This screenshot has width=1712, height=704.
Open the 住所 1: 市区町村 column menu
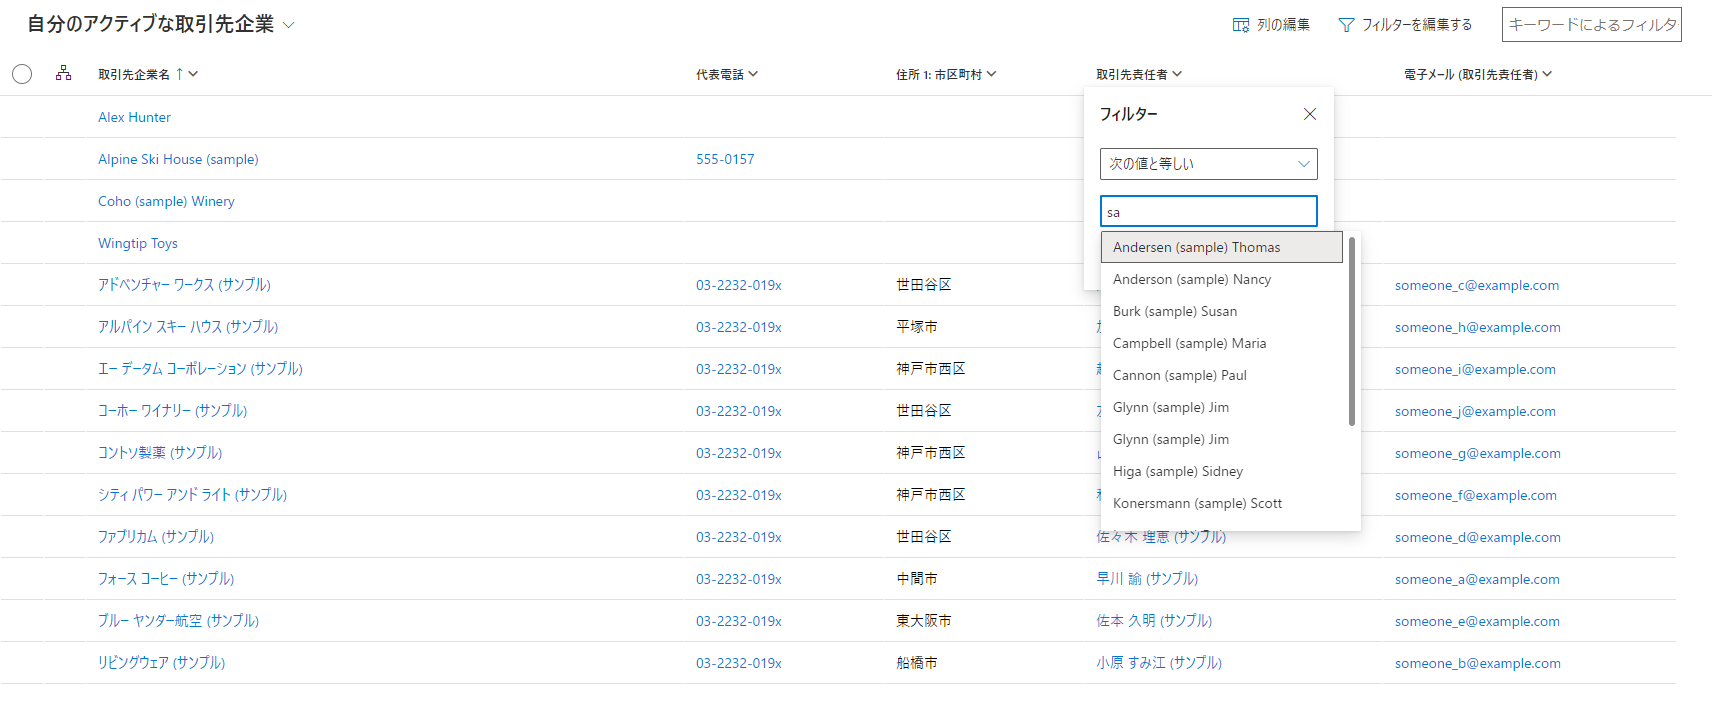(946, 74)
